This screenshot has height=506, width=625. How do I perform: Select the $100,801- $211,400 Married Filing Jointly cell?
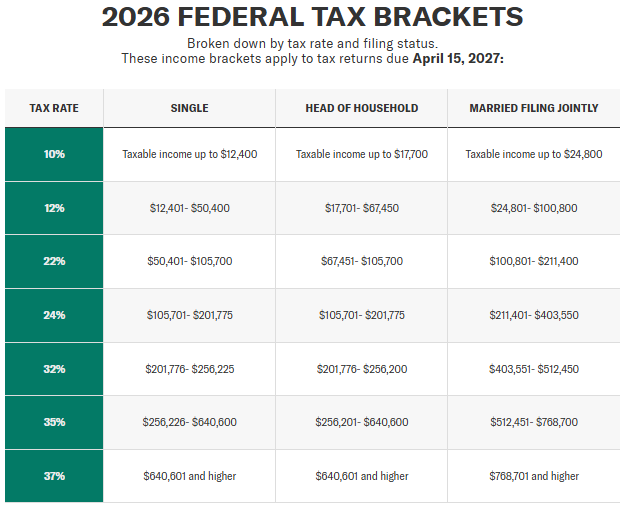click(x=534, y=261)
